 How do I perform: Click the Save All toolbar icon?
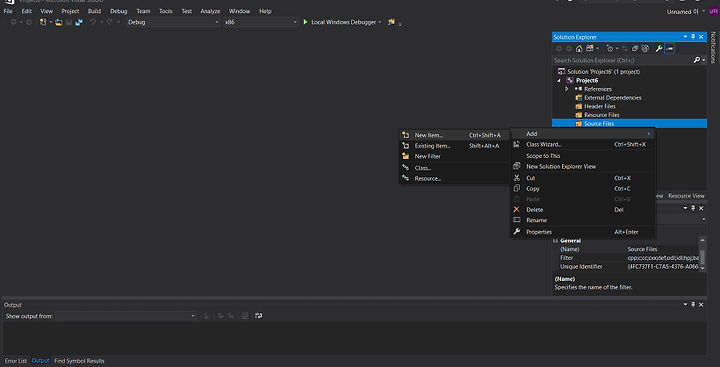pos(79,22)
